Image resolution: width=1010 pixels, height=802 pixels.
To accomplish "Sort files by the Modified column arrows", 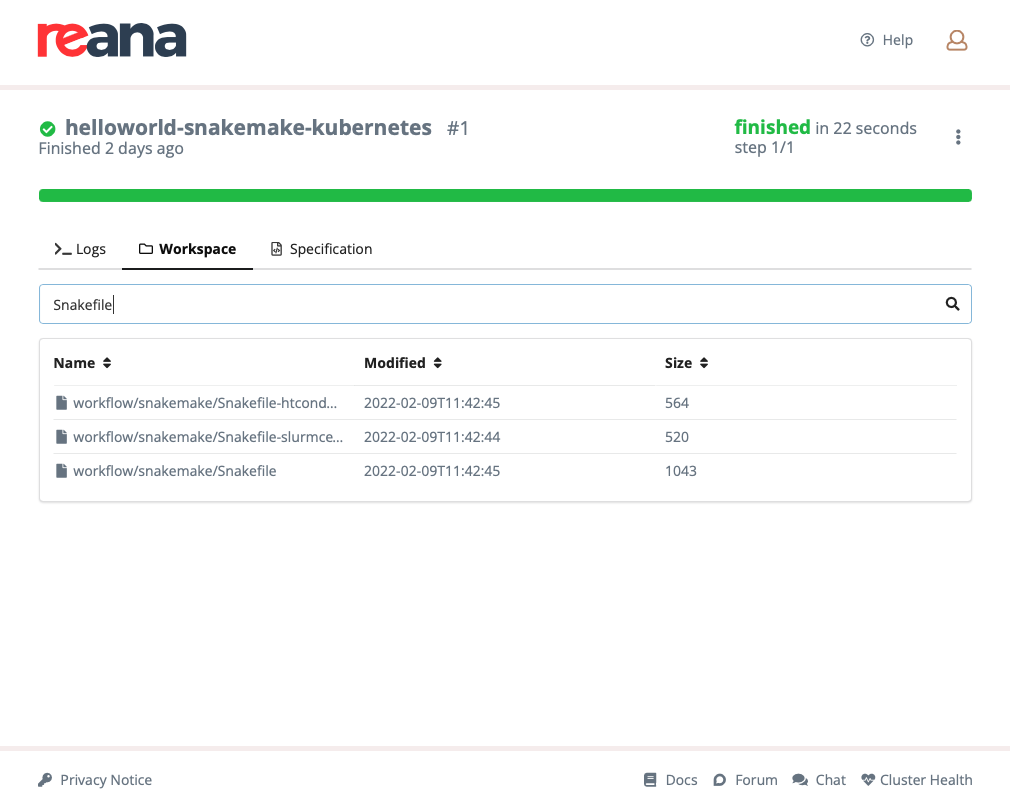I will [438, 363].
